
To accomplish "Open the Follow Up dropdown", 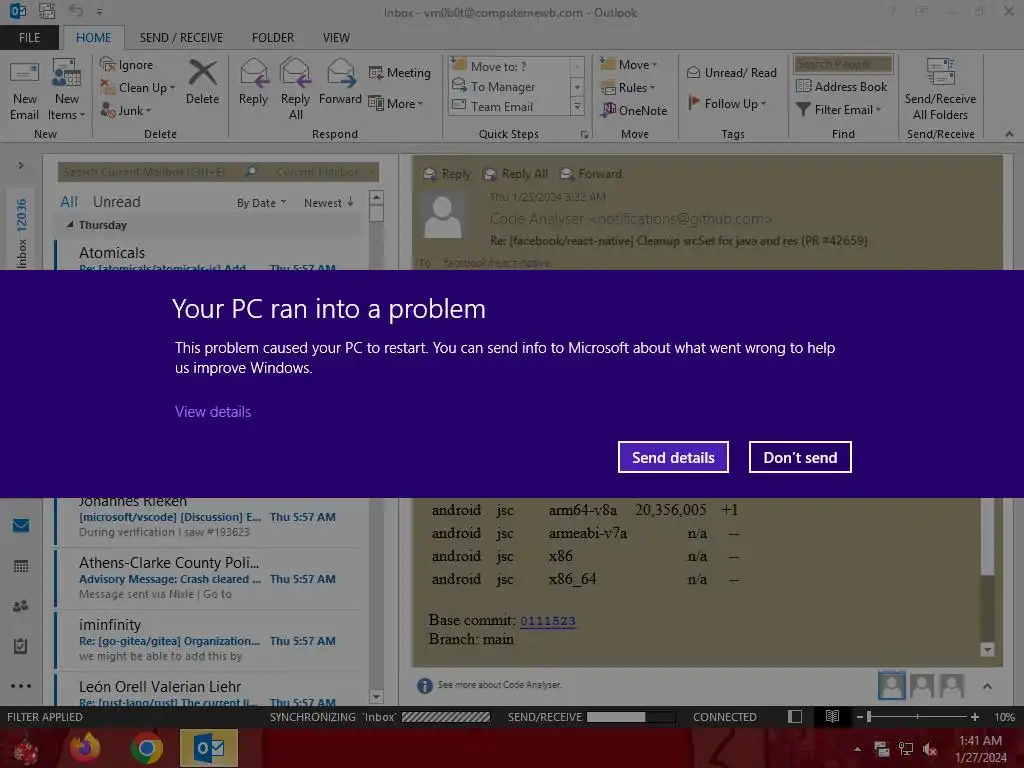I will tap(728, 103).
